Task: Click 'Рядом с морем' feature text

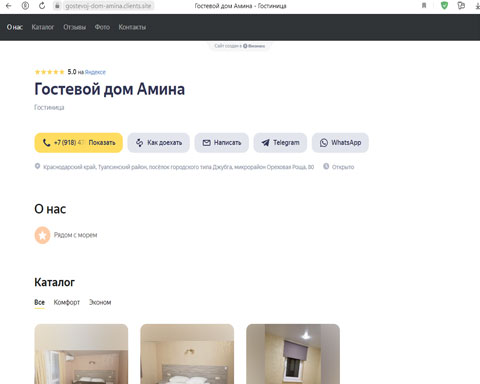Action: [x=75, y=235]
